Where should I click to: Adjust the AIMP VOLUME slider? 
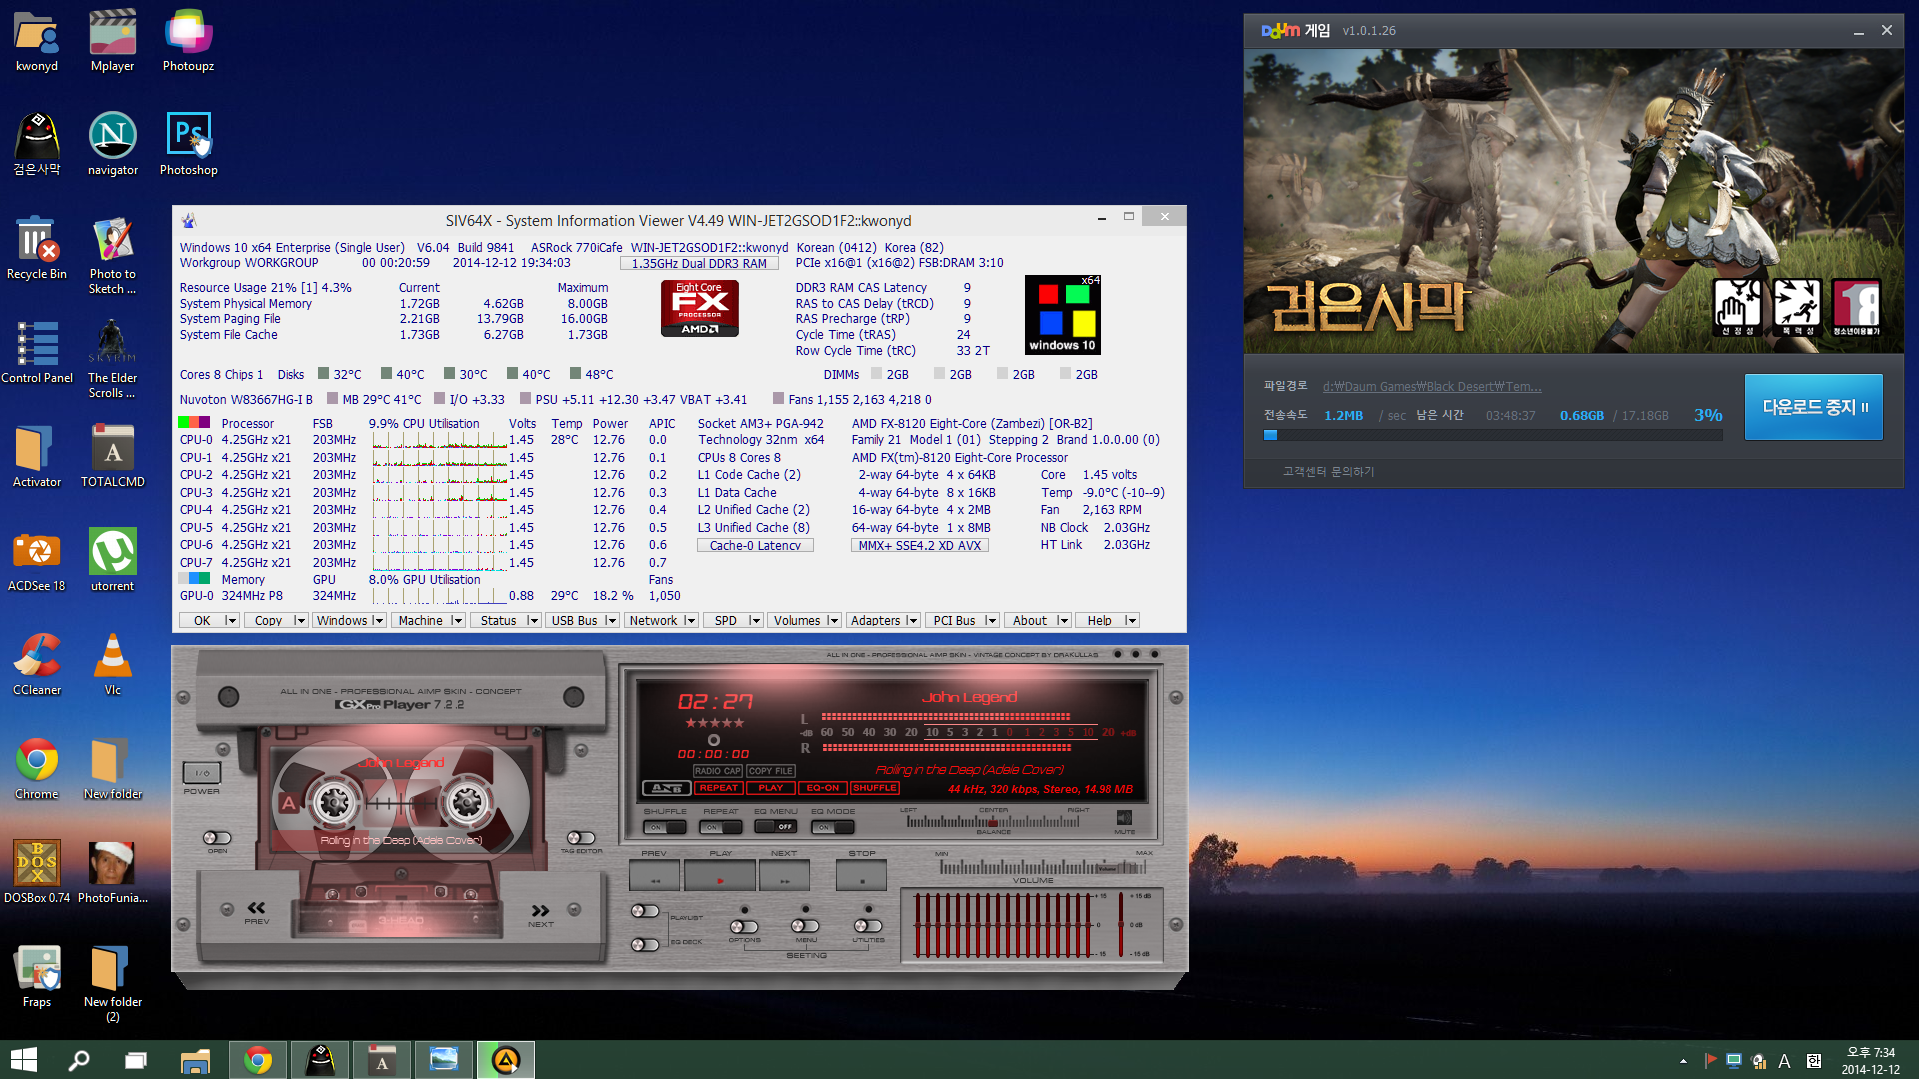point(1043,867)
